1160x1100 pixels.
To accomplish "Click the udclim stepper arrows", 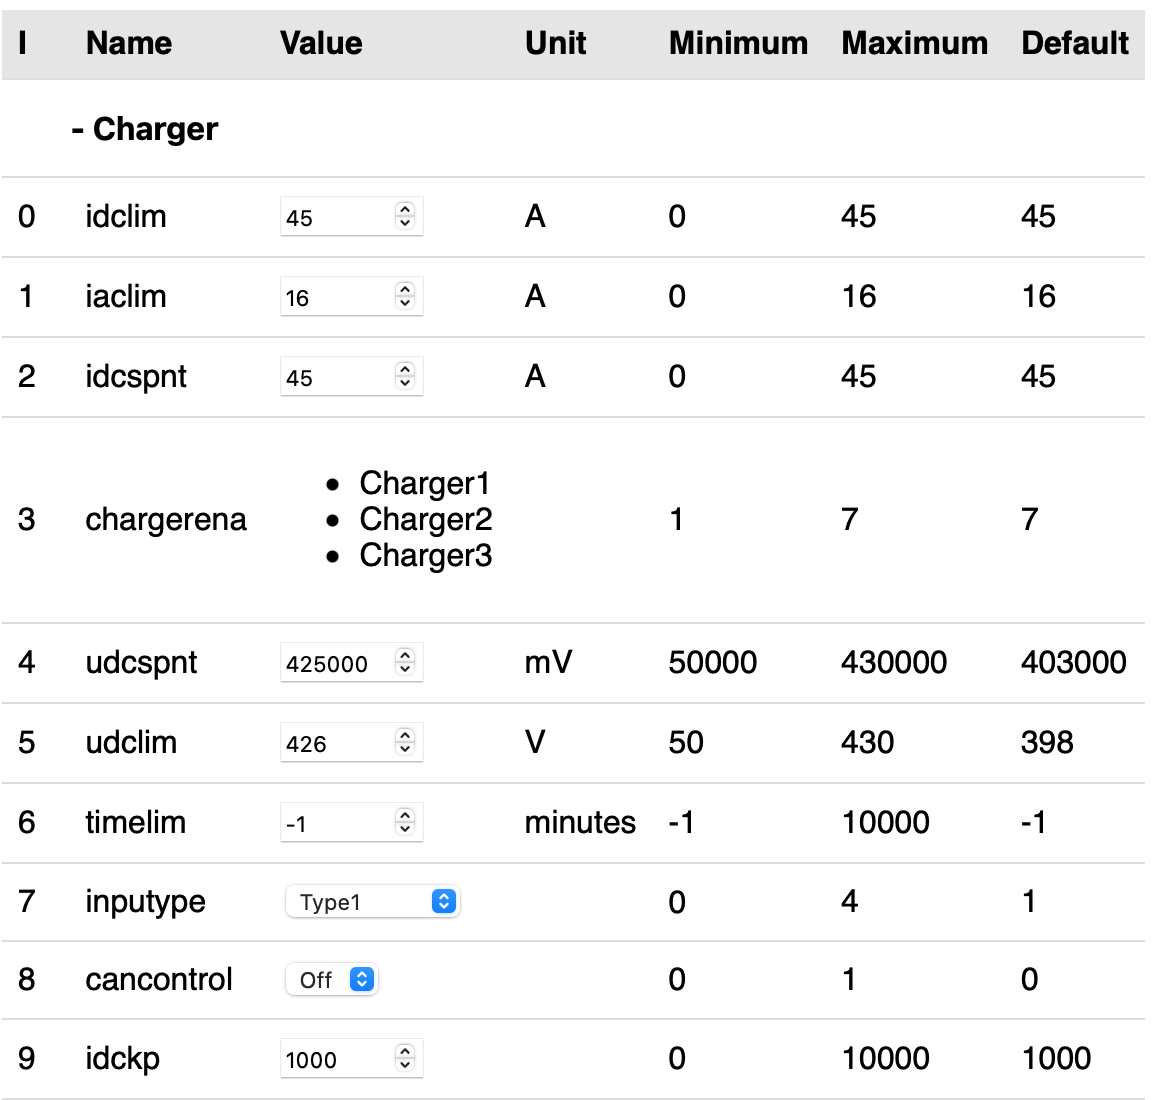I will pyautogui.click(x=405, y=742).
